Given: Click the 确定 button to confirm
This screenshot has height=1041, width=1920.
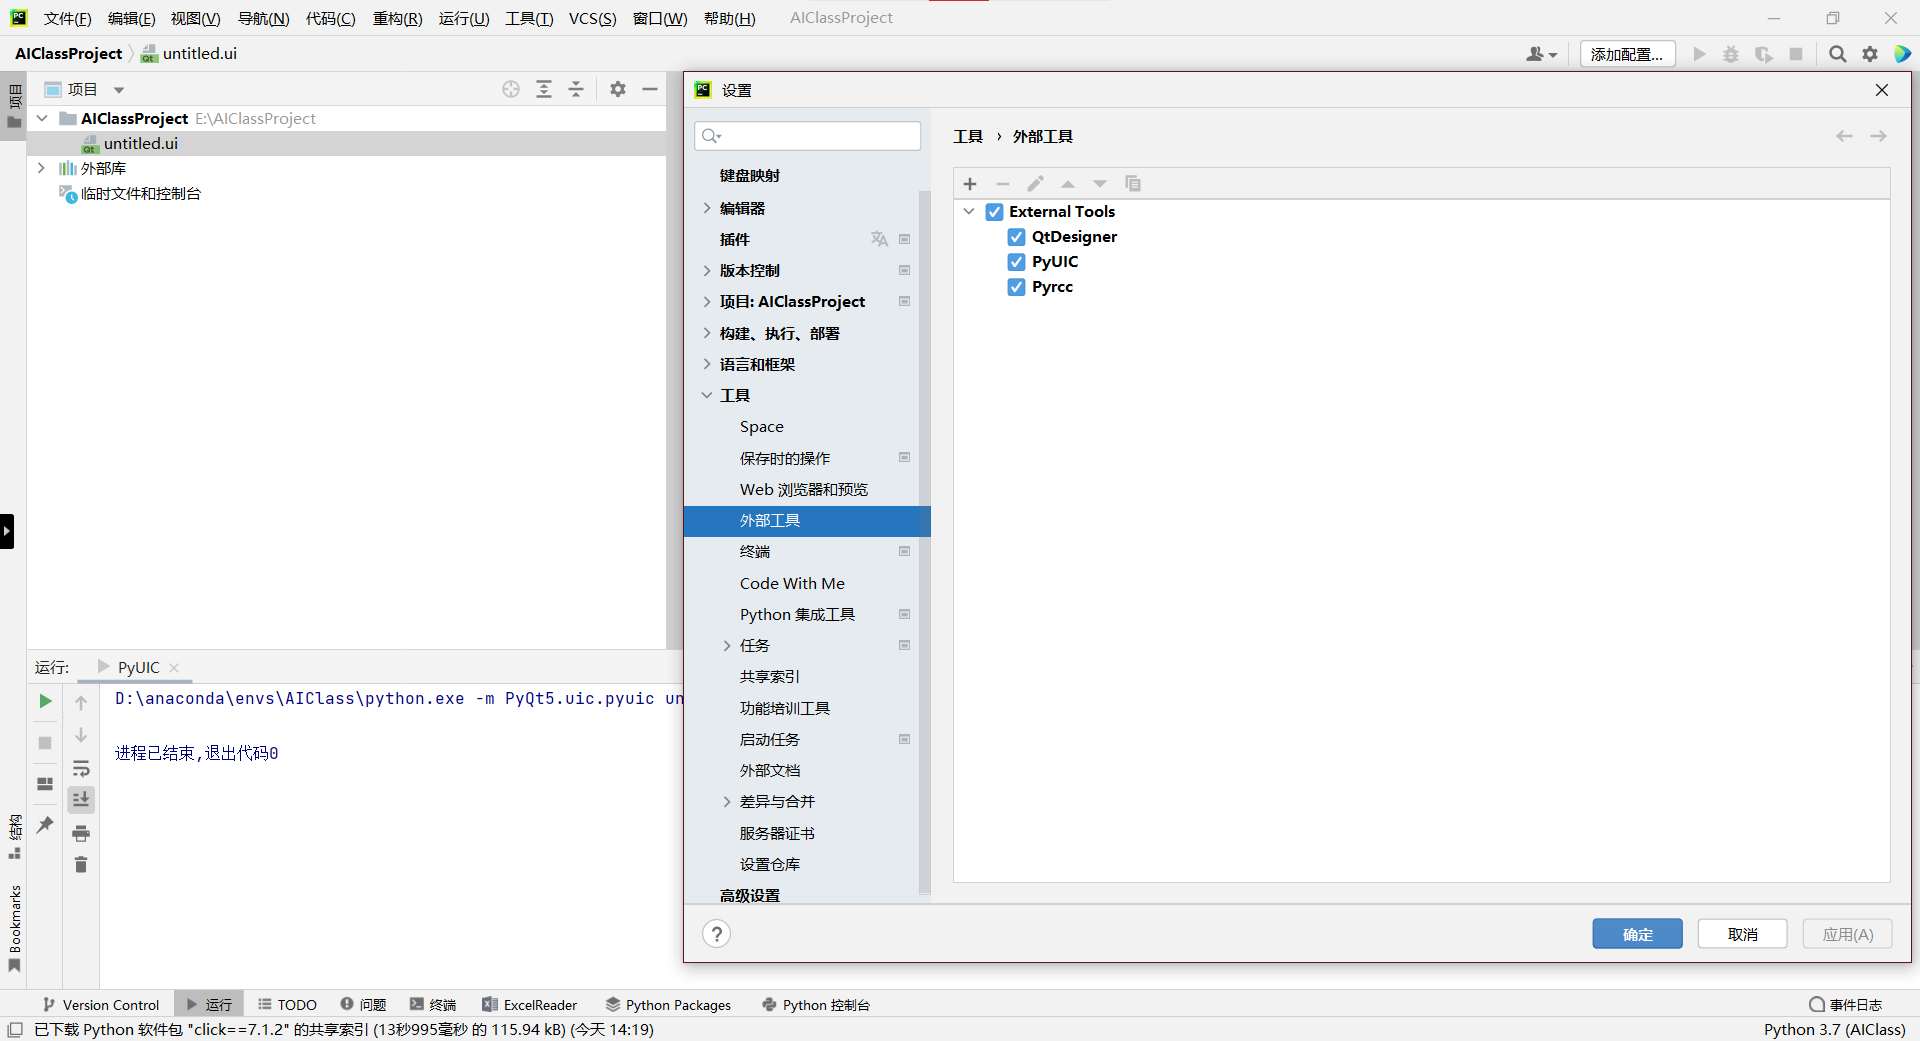Looking at the screenshot, I should pos(1637,933).
